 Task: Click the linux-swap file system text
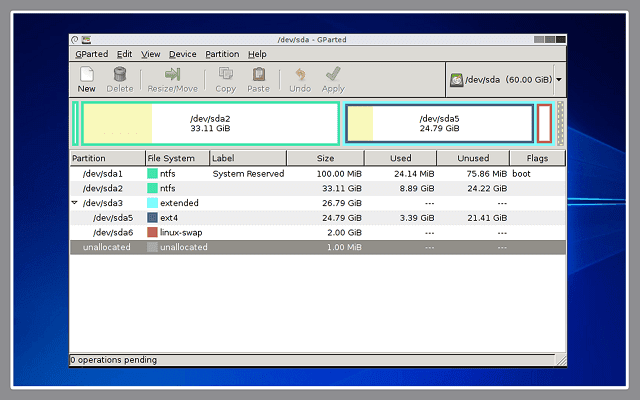pyautogui.click(x=181, y=233)
